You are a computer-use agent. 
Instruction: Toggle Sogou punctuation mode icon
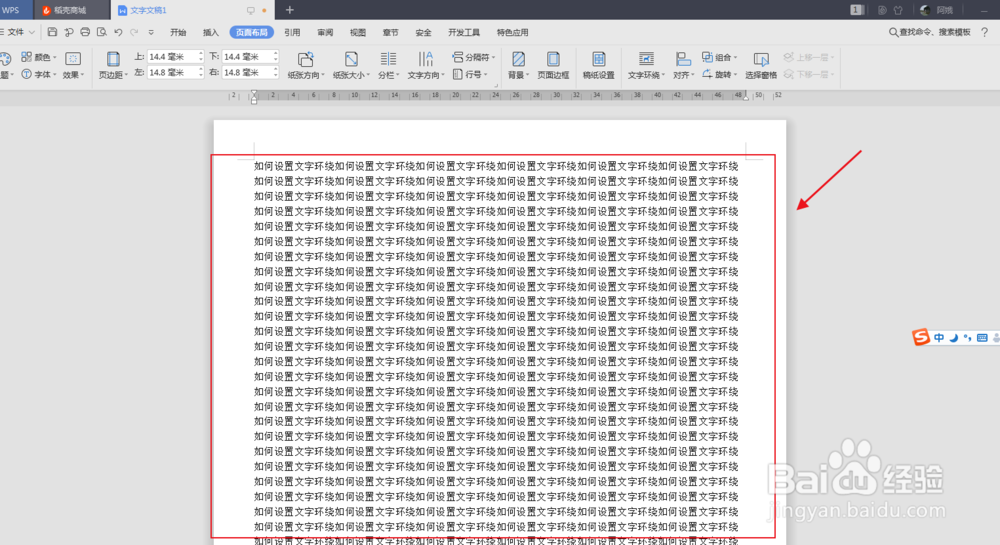tap(967, 338)
